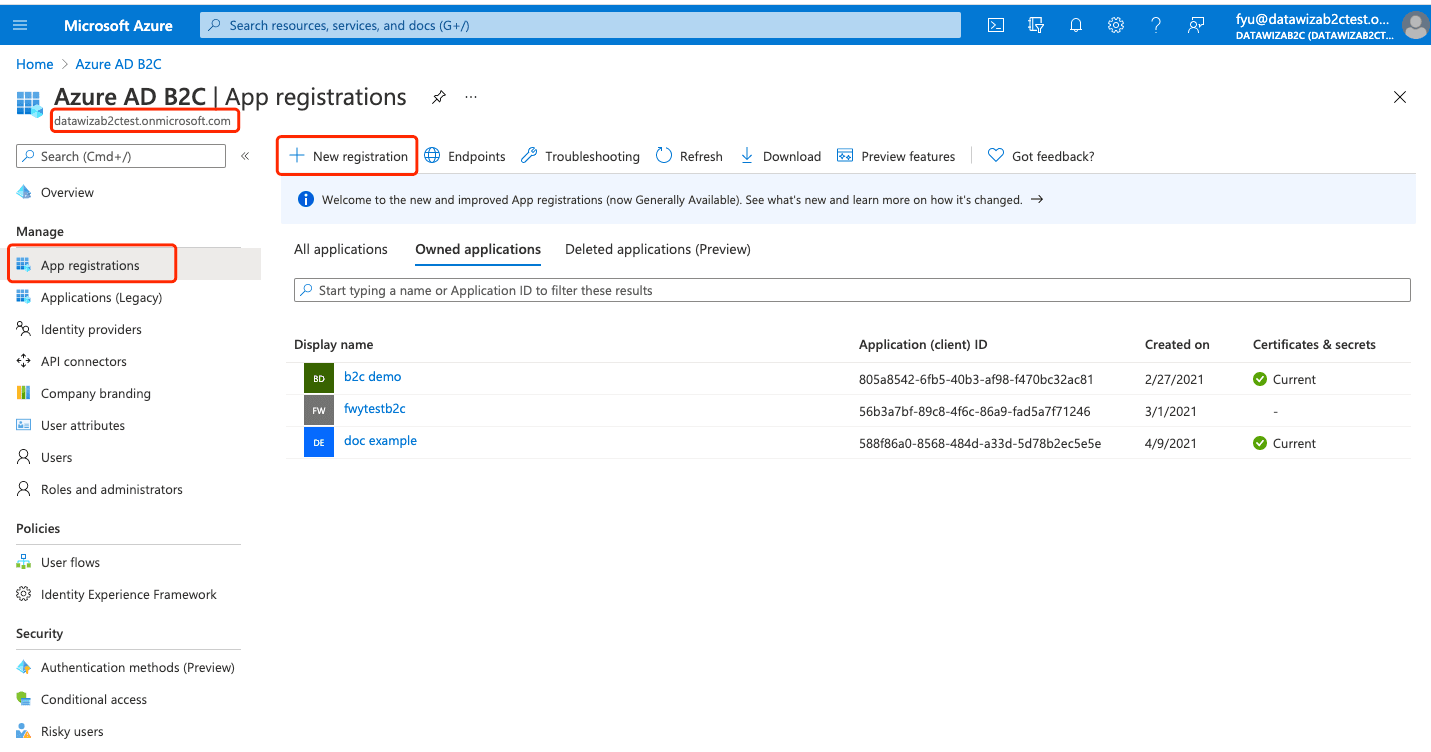The width and height of the screenshot is (1431, 752).
Task: Open Overview in the sidebar
Action: [x=67, y=192]
